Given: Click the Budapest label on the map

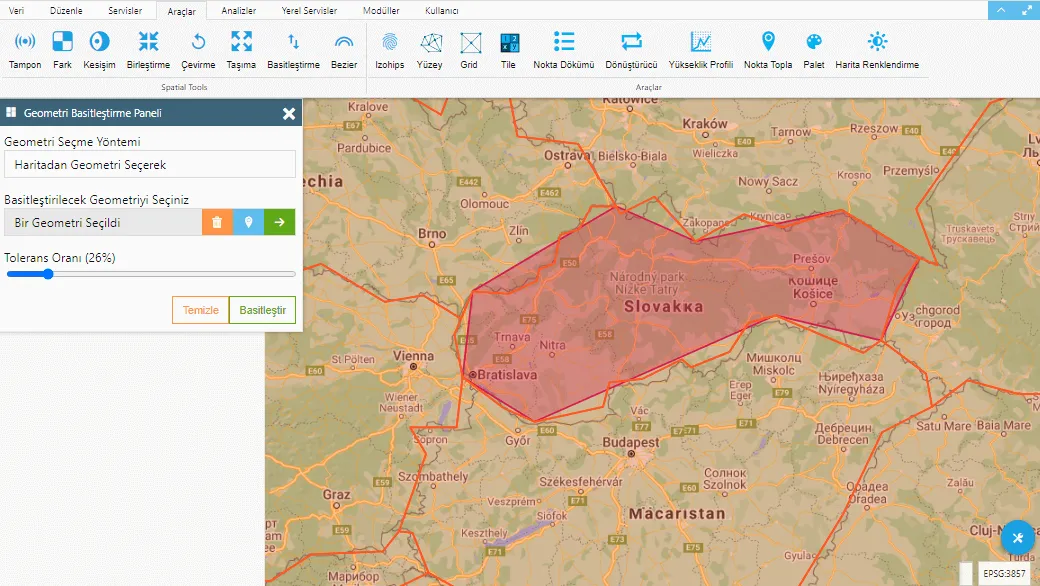Looking at the screenshot, I should coord(631,442).
